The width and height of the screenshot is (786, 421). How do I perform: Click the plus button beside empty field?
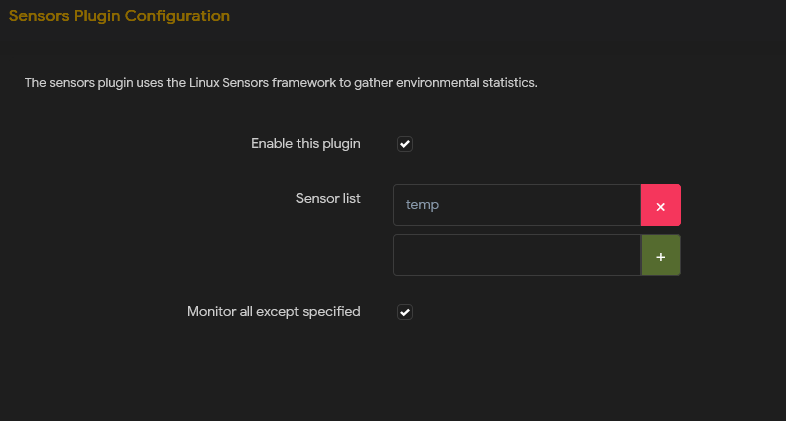click(660, 255)
